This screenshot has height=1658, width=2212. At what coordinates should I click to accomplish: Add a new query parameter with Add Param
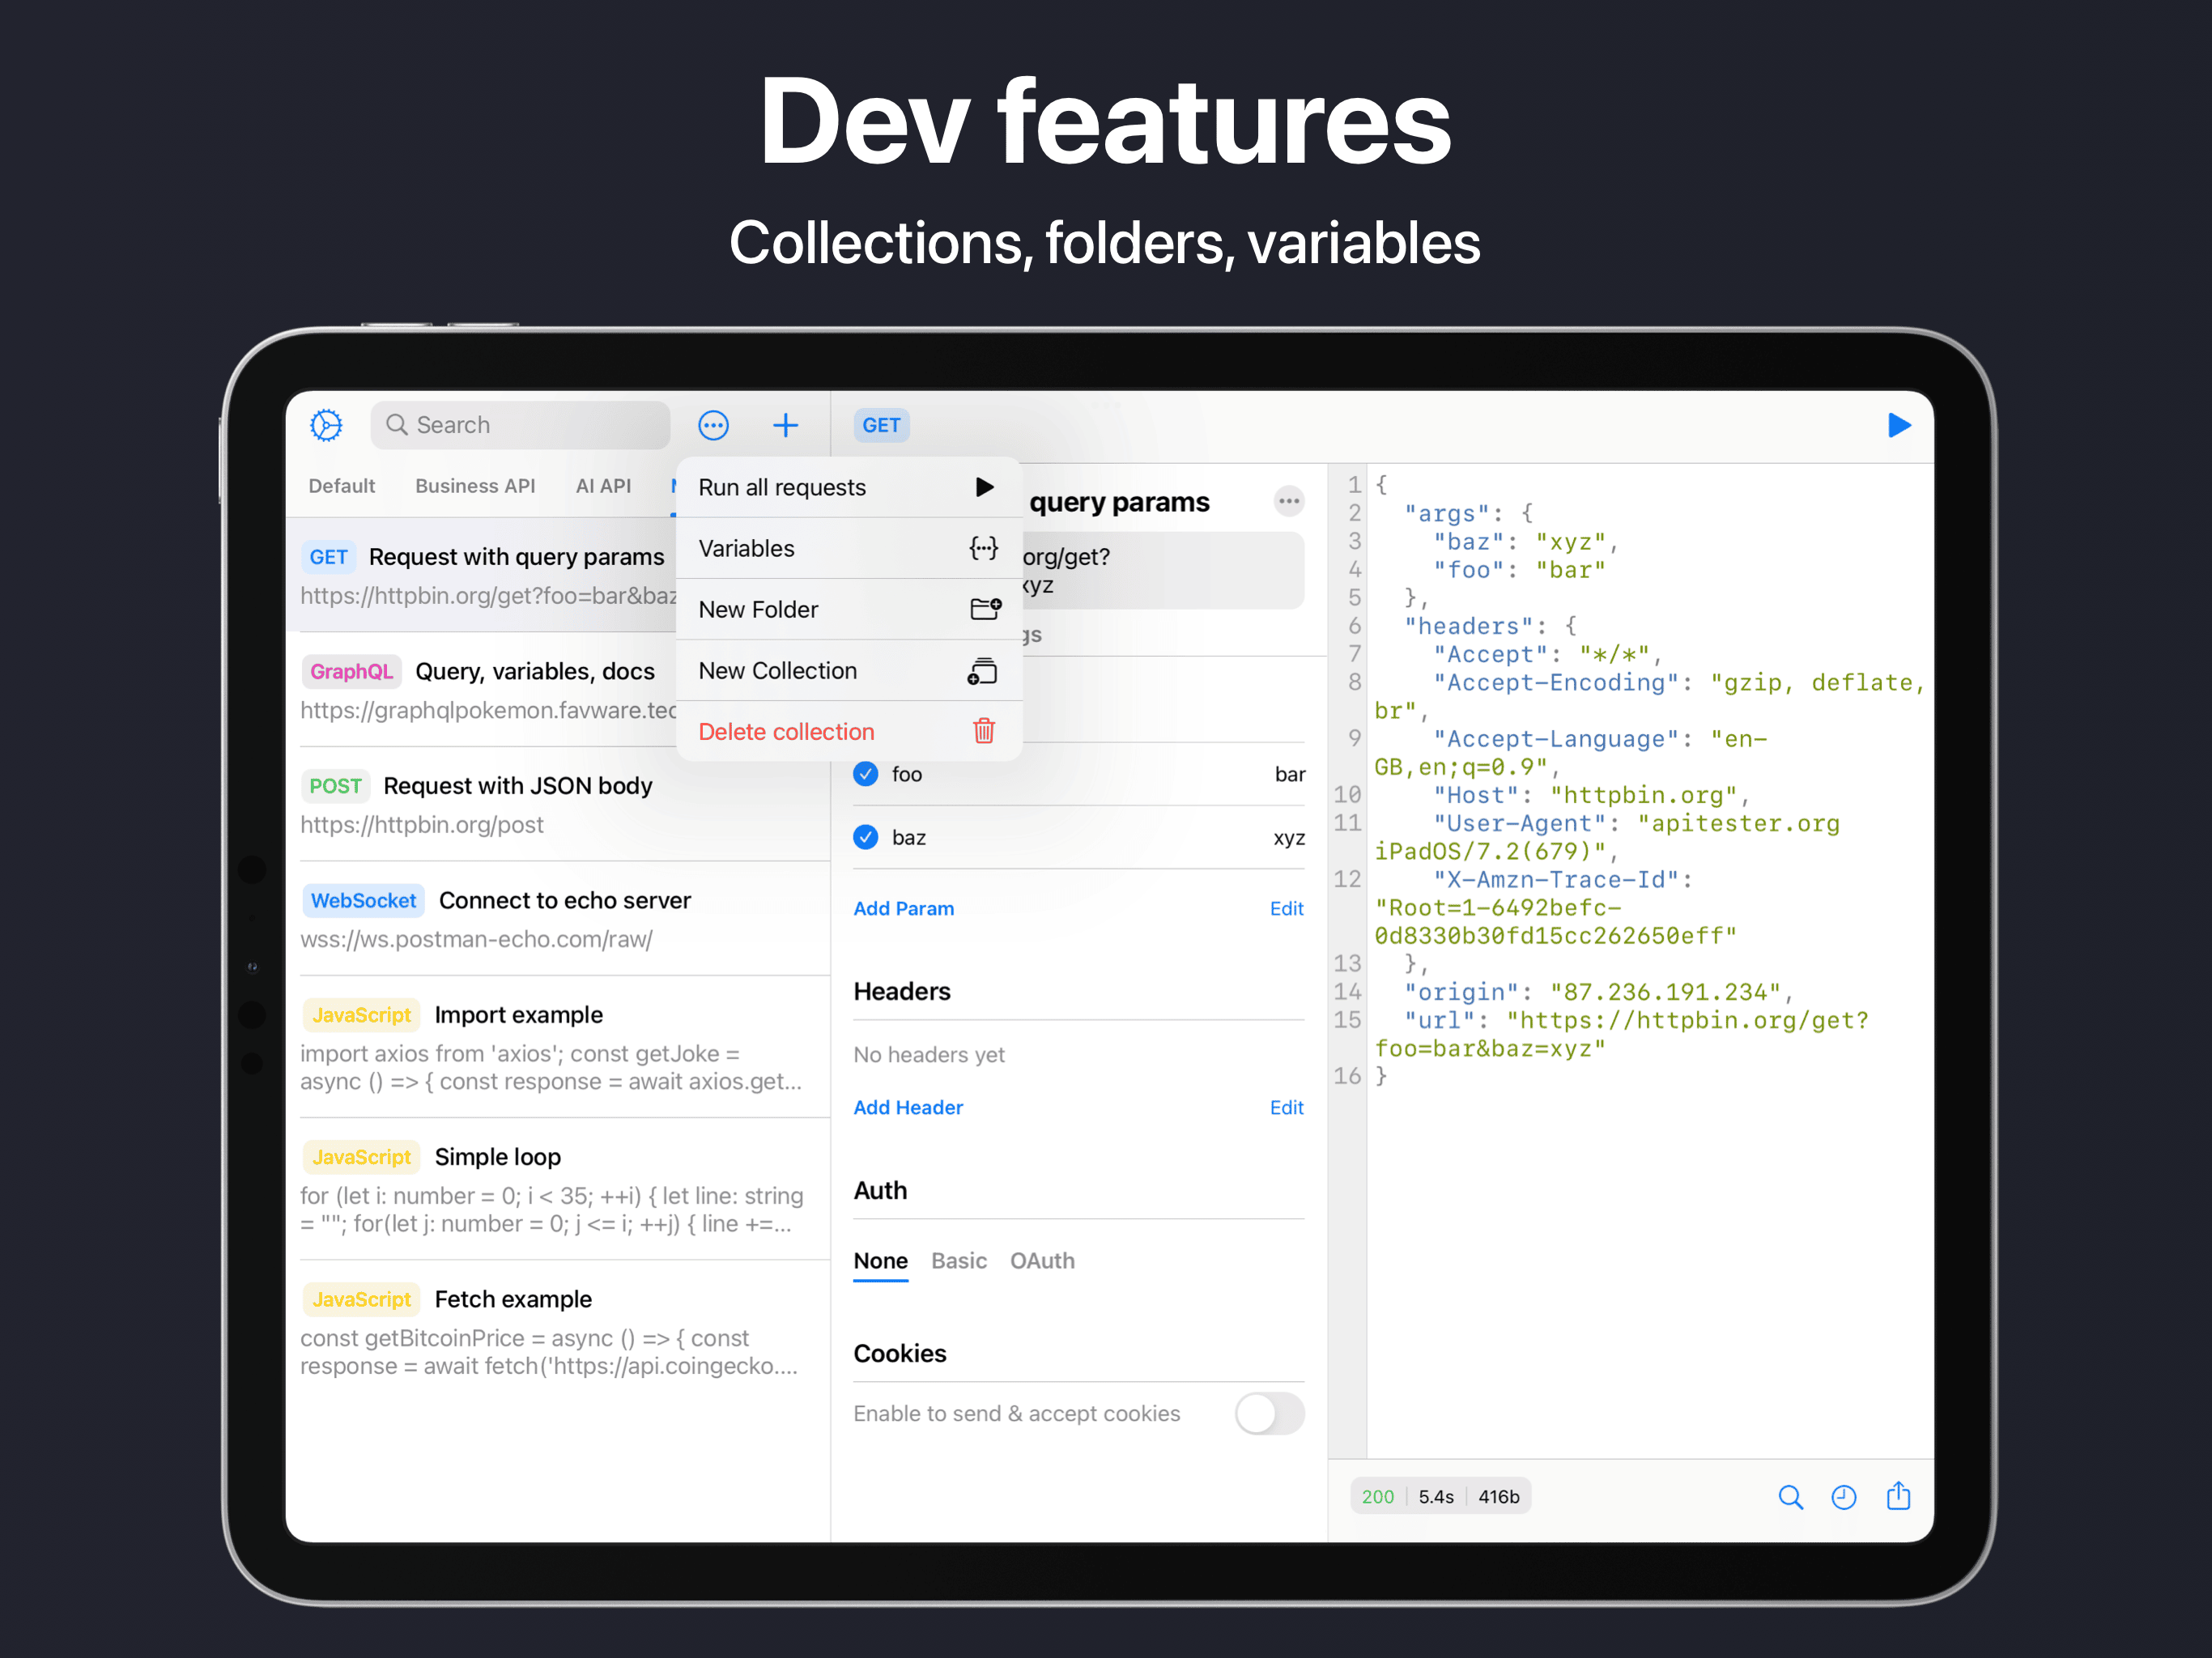click(903, 908)
